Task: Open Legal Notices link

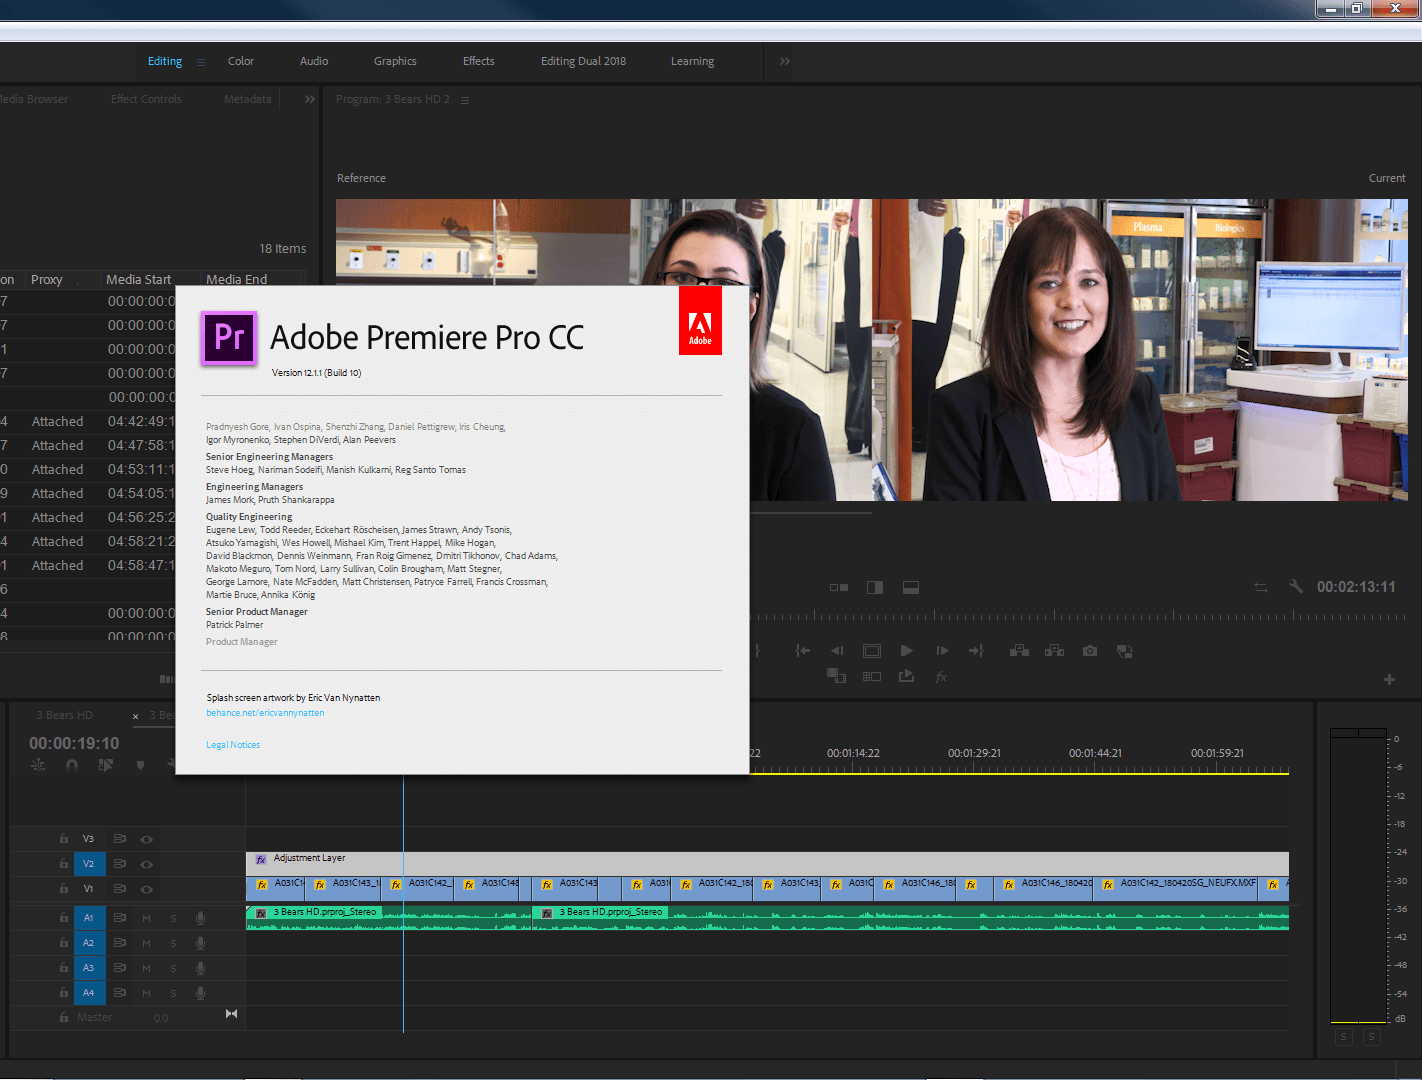Action: (233, 745)
